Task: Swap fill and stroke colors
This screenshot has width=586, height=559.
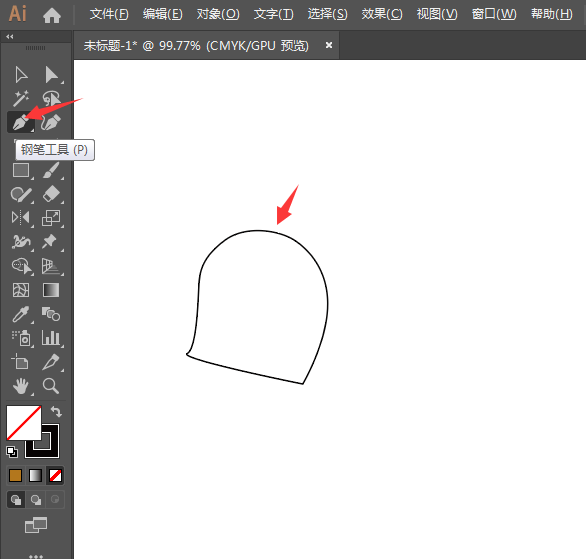Action: tap(56, 411)
